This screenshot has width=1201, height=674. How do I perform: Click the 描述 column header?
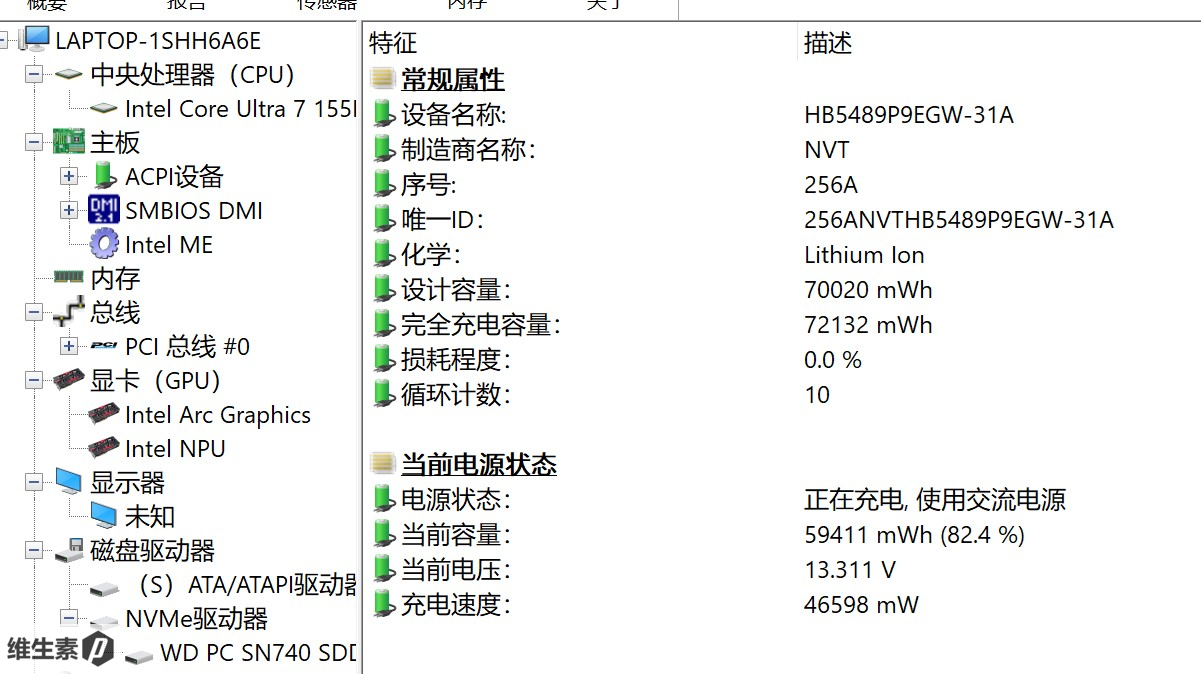point(828,43)
